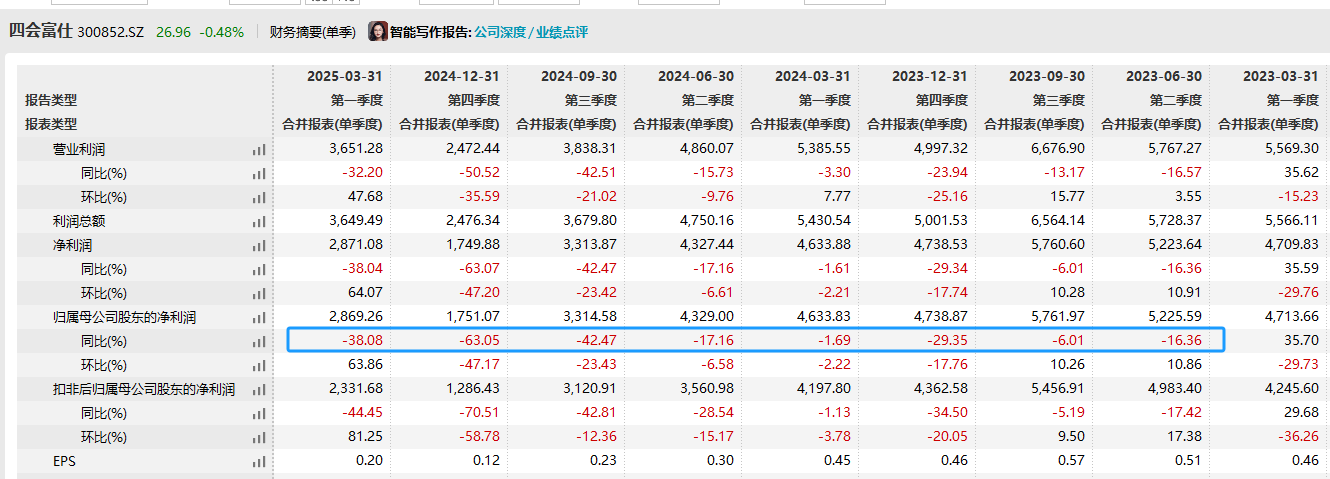1330x479 pixels.
Task: Open chart icon for highlighted 同比(%) row
Action: 259,341
